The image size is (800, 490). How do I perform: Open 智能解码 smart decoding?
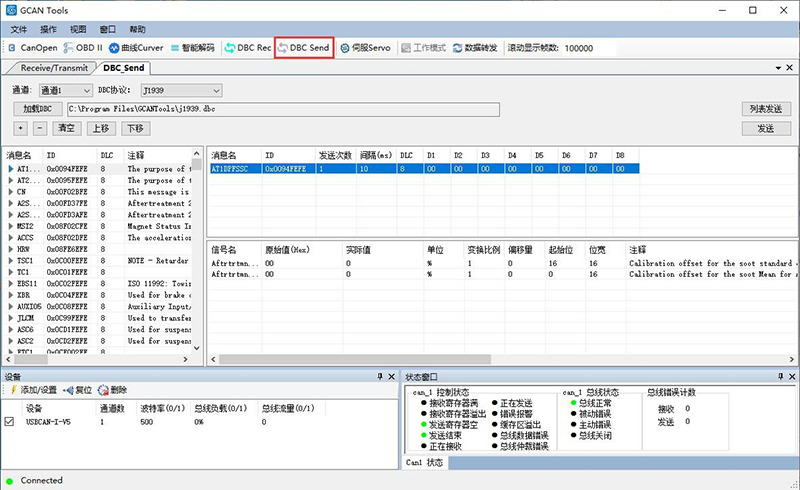tap(194, 47)
